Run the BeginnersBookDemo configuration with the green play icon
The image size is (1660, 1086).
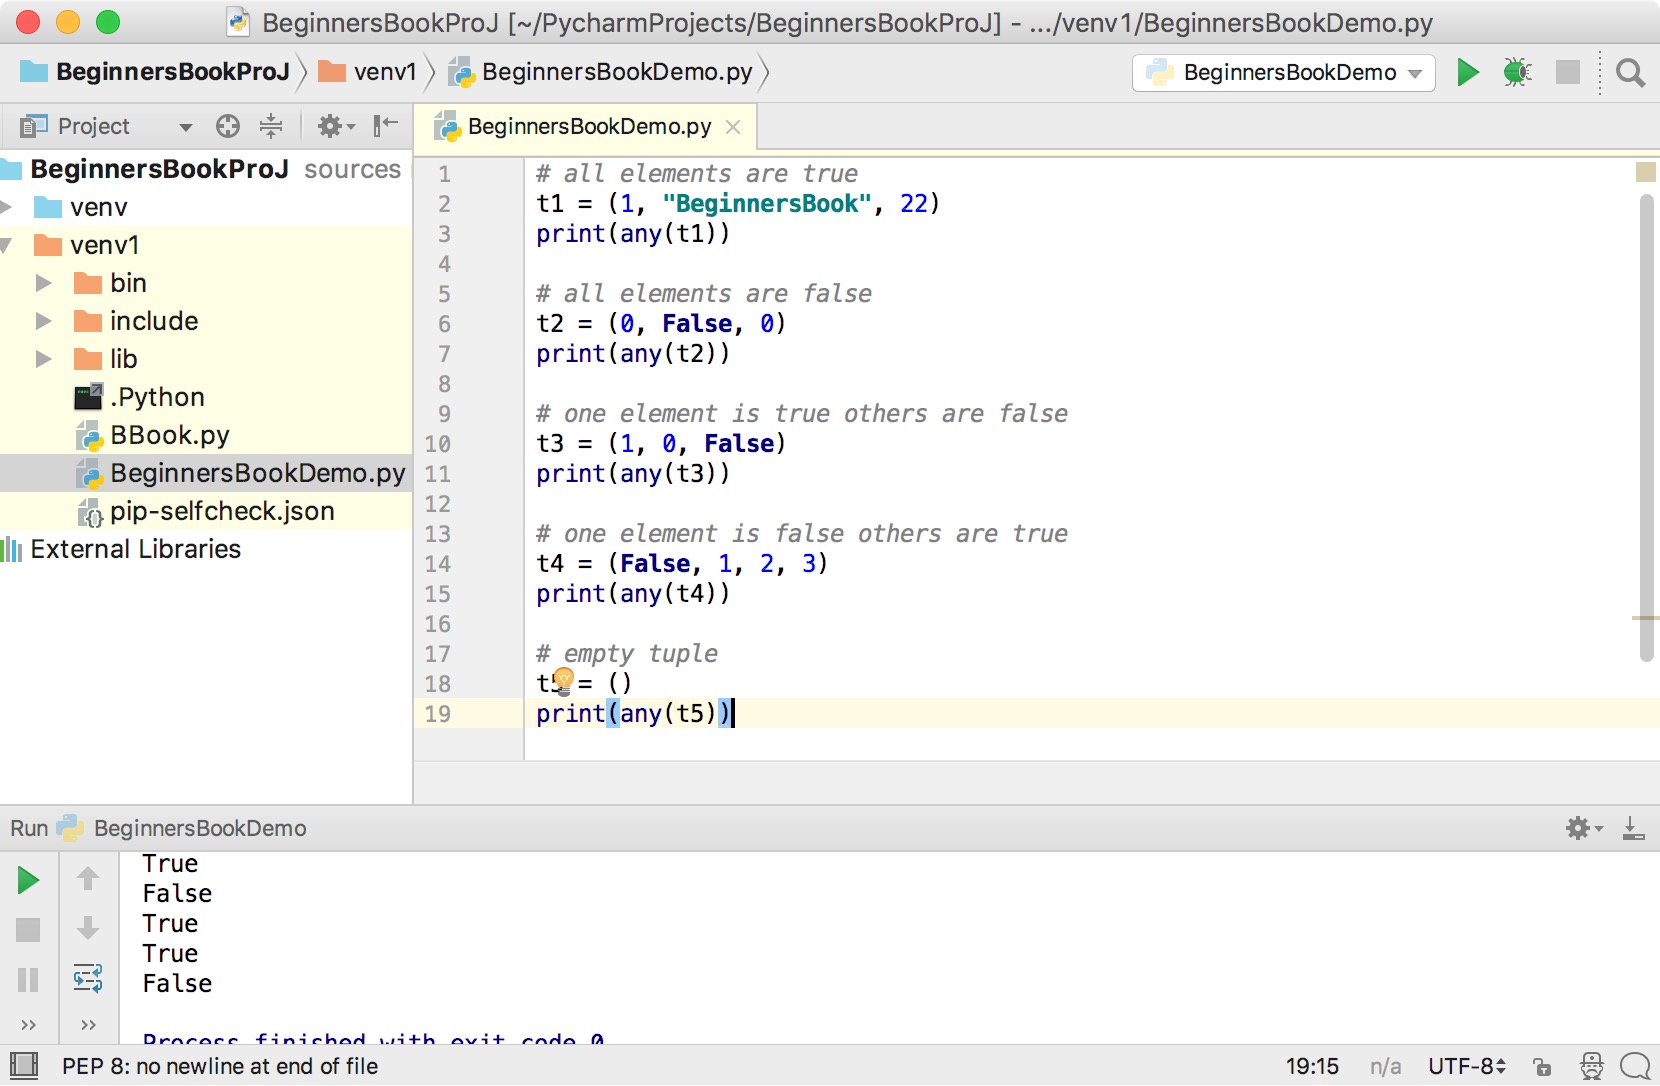(x=1466, y=72)
